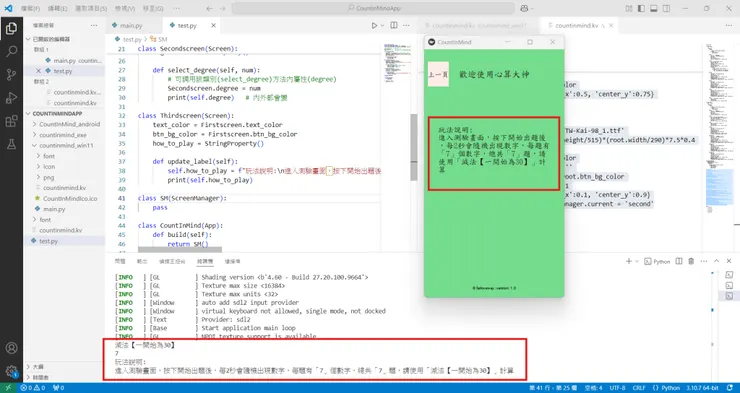The image size is (740, 393).
Task: Switch to the Problems panel tab
Action: tap(120, 261)
